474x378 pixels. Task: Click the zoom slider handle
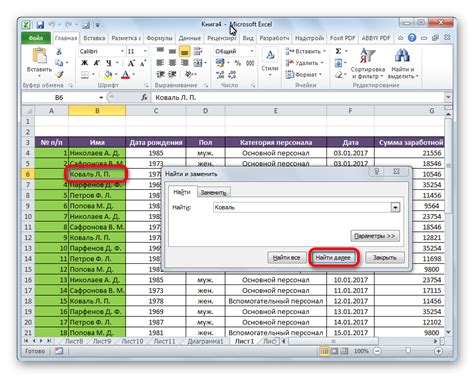tap(408, 351)
